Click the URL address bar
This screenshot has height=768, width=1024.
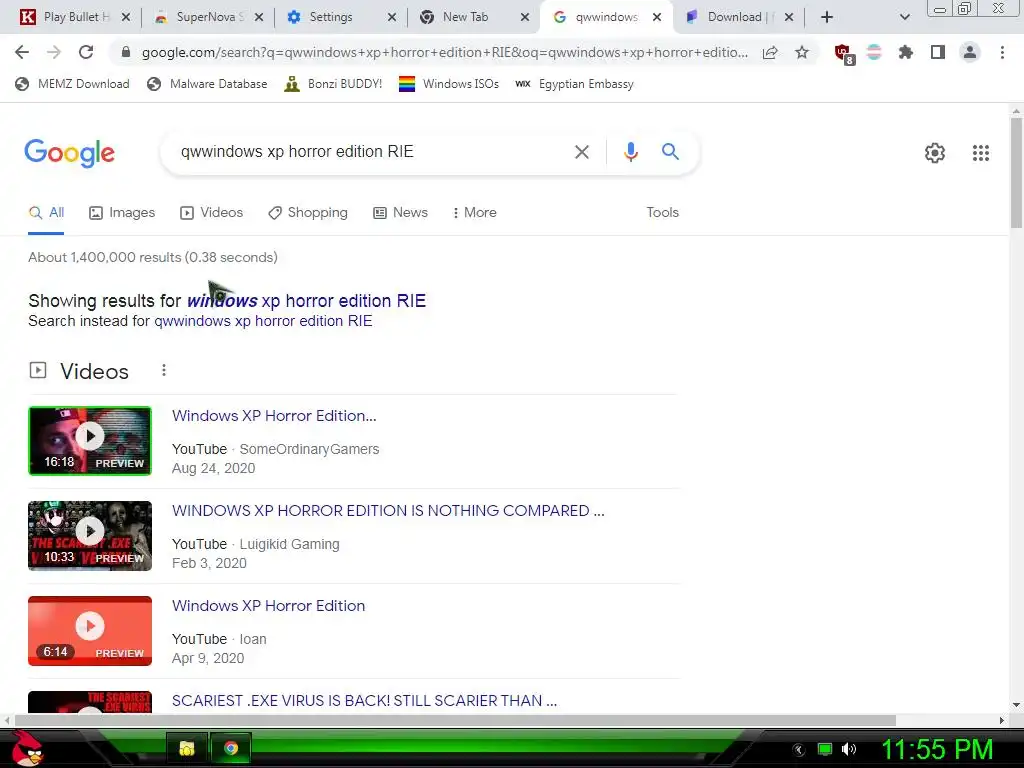tap(444, 52)
